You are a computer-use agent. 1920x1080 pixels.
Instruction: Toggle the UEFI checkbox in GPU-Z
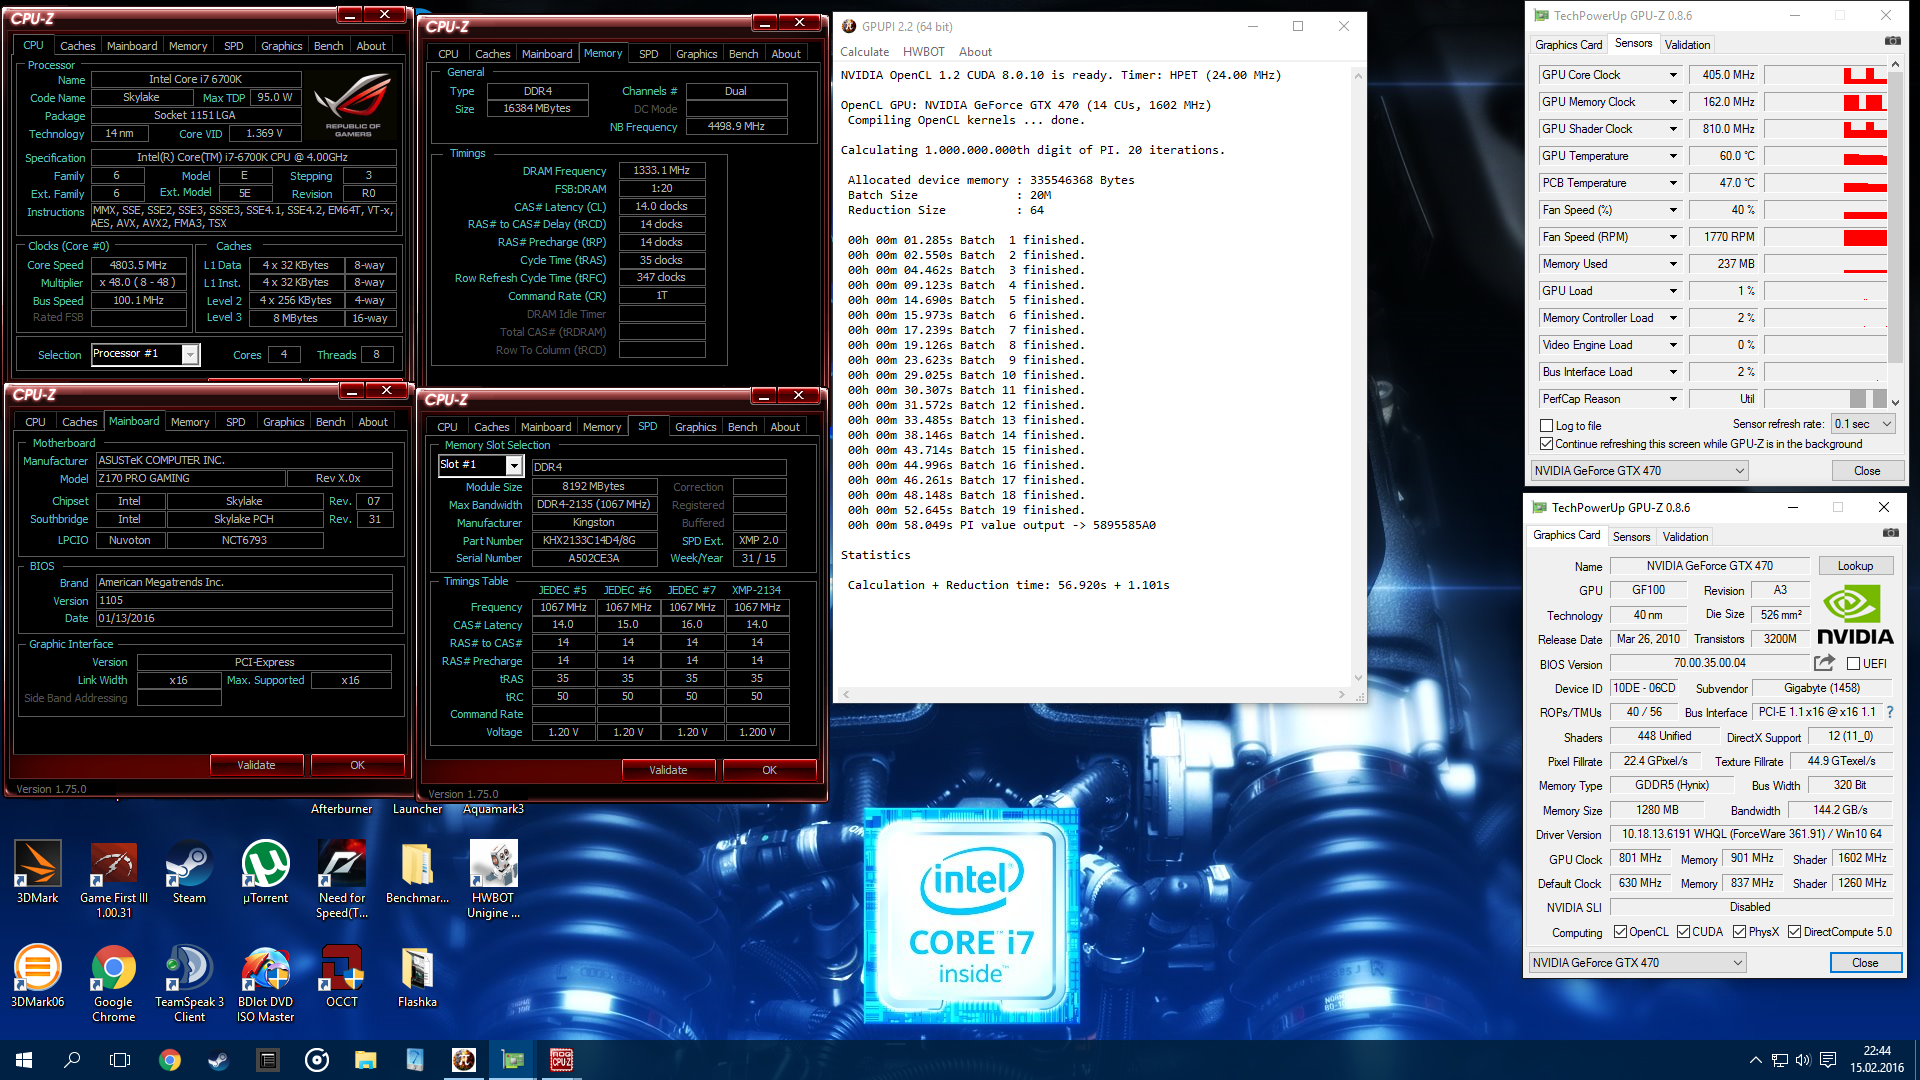tap(1853, 663)
